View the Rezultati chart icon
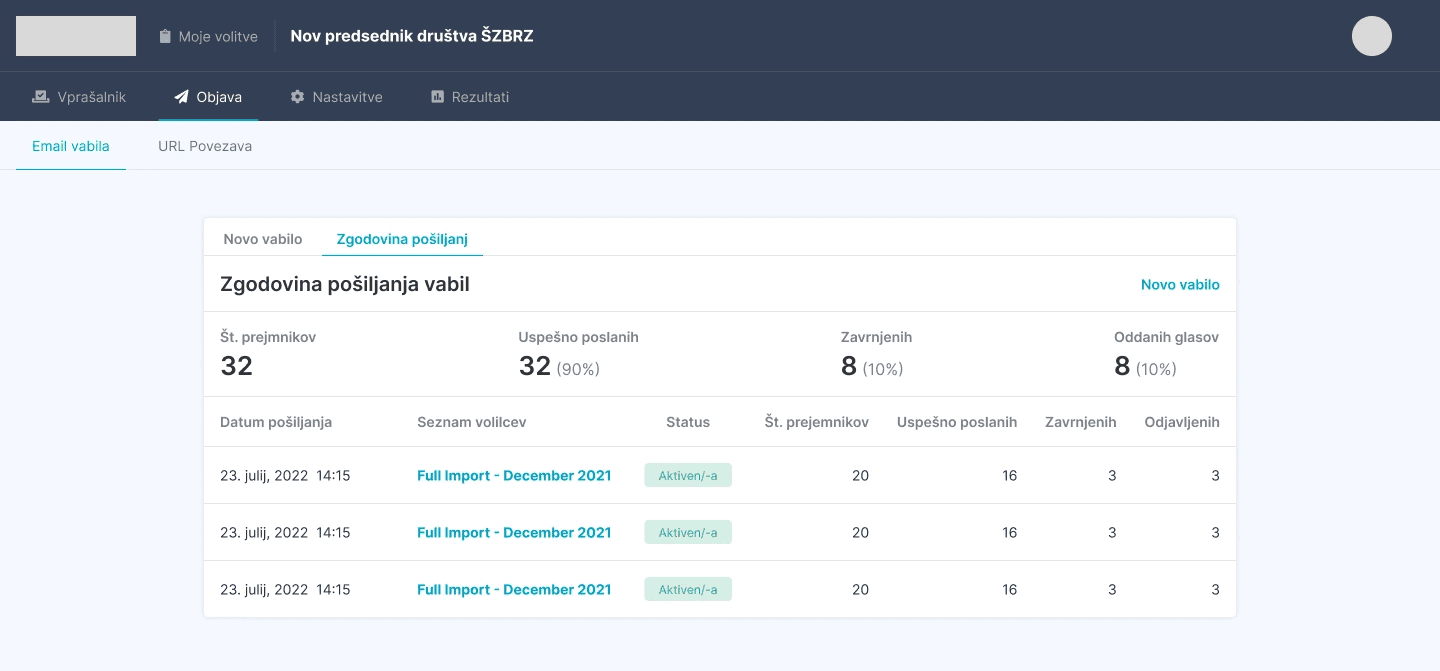 click(437, 96)
